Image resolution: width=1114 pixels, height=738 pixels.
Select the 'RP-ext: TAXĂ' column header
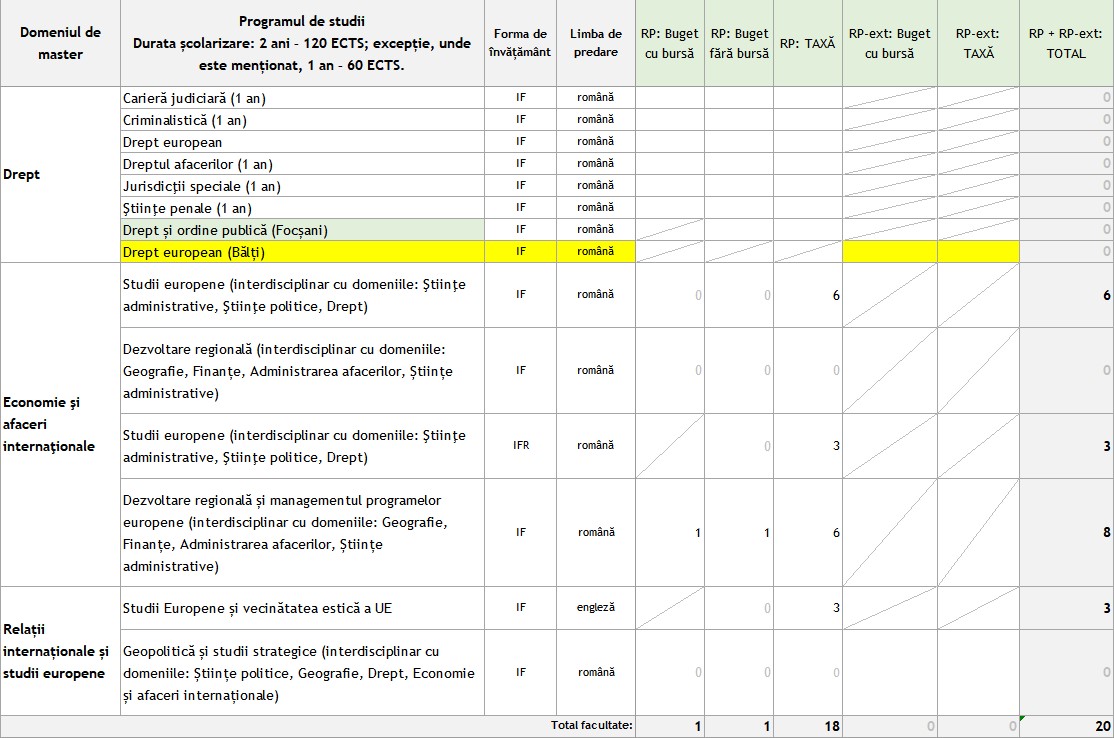[x=978, y=43]
